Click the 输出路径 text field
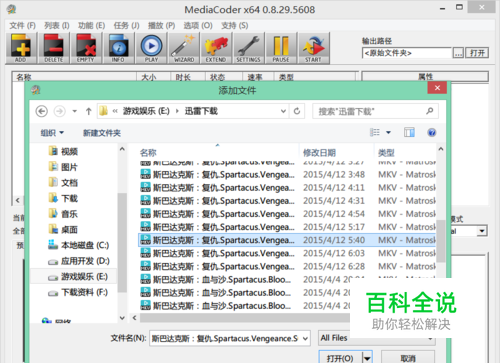Image resolution: width=500 pixels, height=363 pixels. 407,53
